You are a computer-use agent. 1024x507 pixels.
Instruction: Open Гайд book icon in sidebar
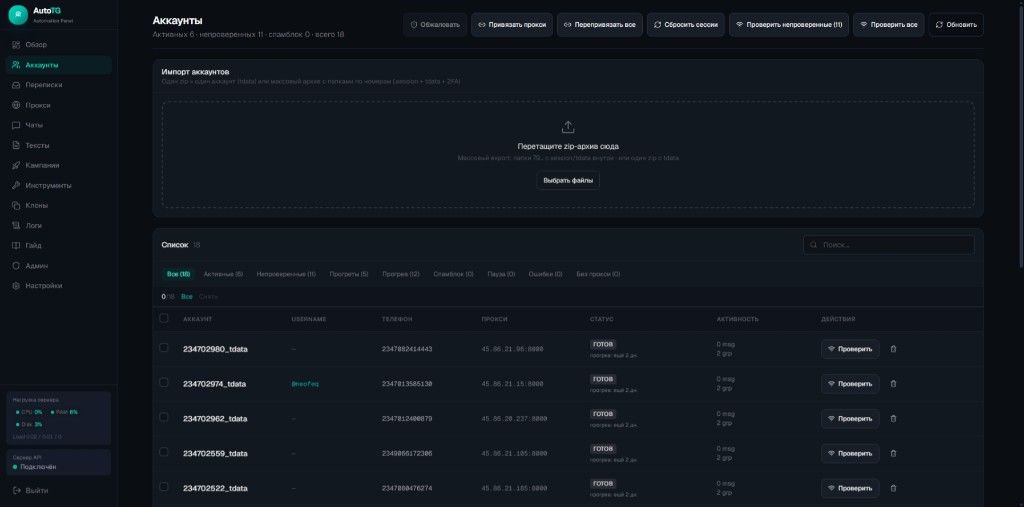tap(16, 246)
